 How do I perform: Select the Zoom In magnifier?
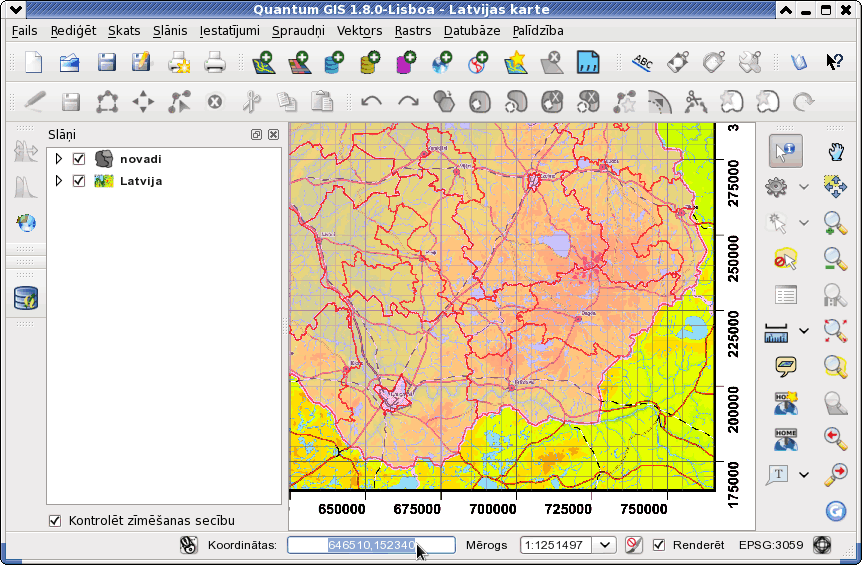click(835, 223)
